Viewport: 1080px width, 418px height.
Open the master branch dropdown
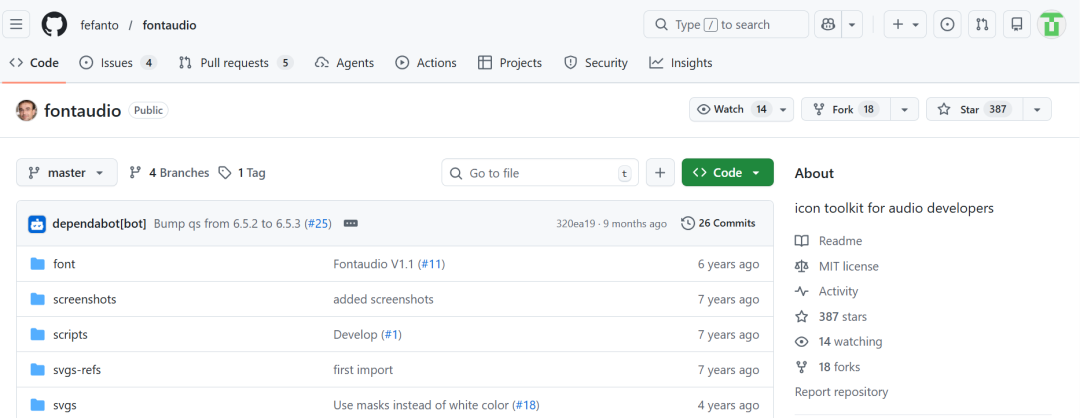coord(67,173)
